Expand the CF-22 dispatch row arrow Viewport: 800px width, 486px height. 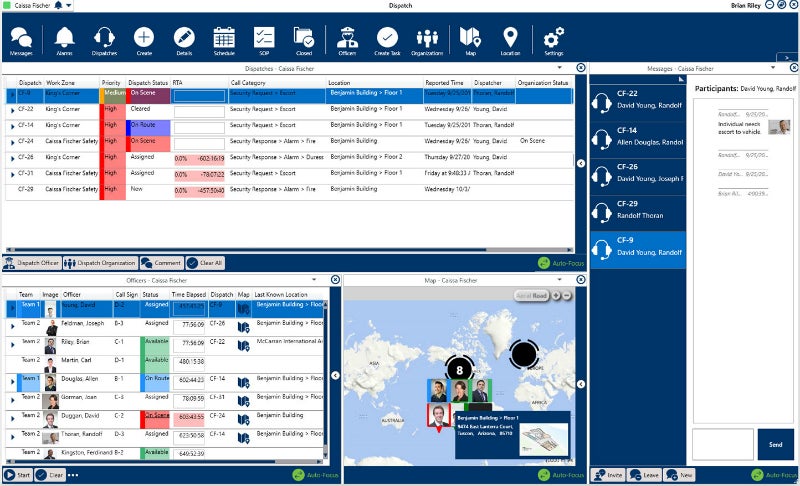point(11,109)
